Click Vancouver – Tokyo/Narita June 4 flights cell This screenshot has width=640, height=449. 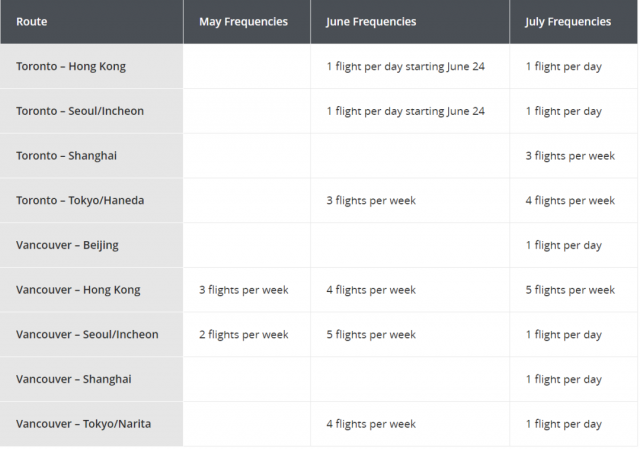click(x=410, y=424)
